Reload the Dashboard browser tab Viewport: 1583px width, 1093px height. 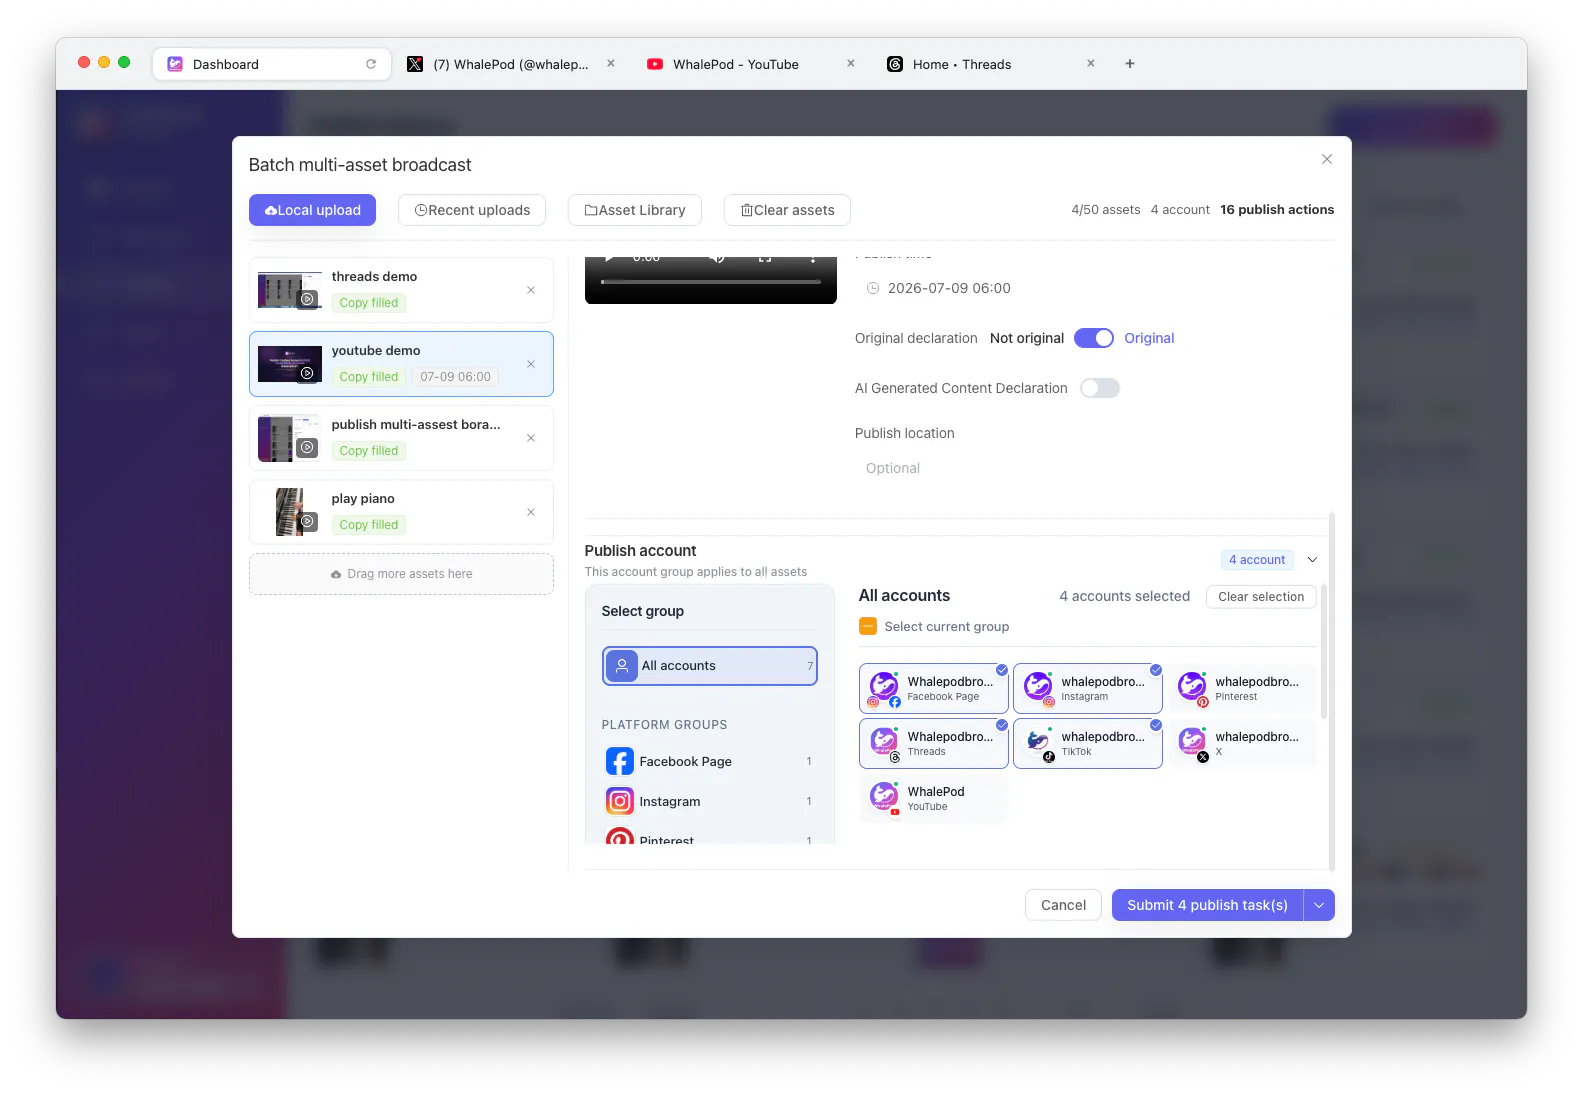371,64
